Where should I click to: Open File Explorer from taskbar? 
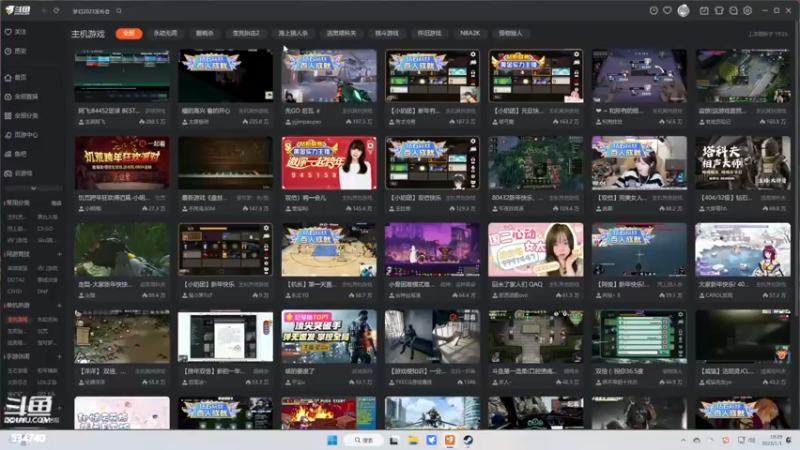(413, 440)
